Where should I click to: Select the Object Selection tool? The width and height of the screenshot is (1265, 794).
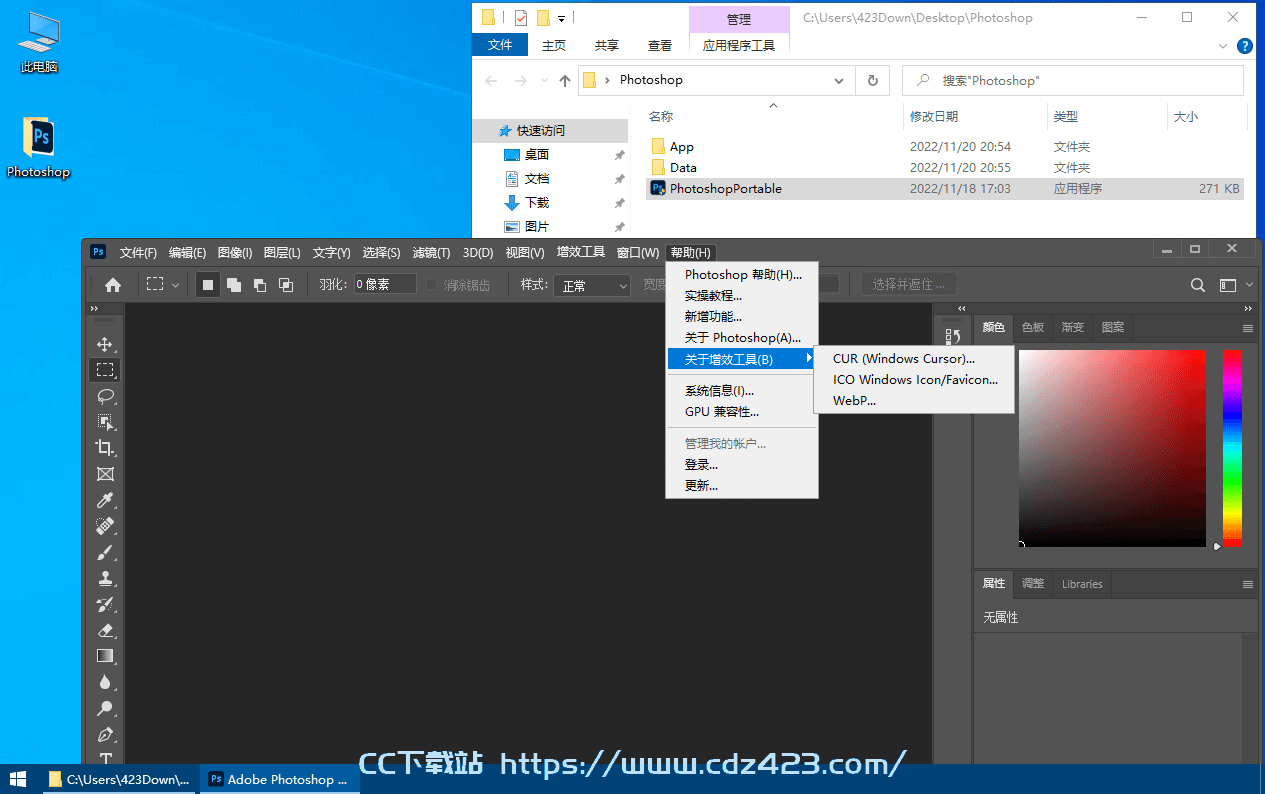105,422
